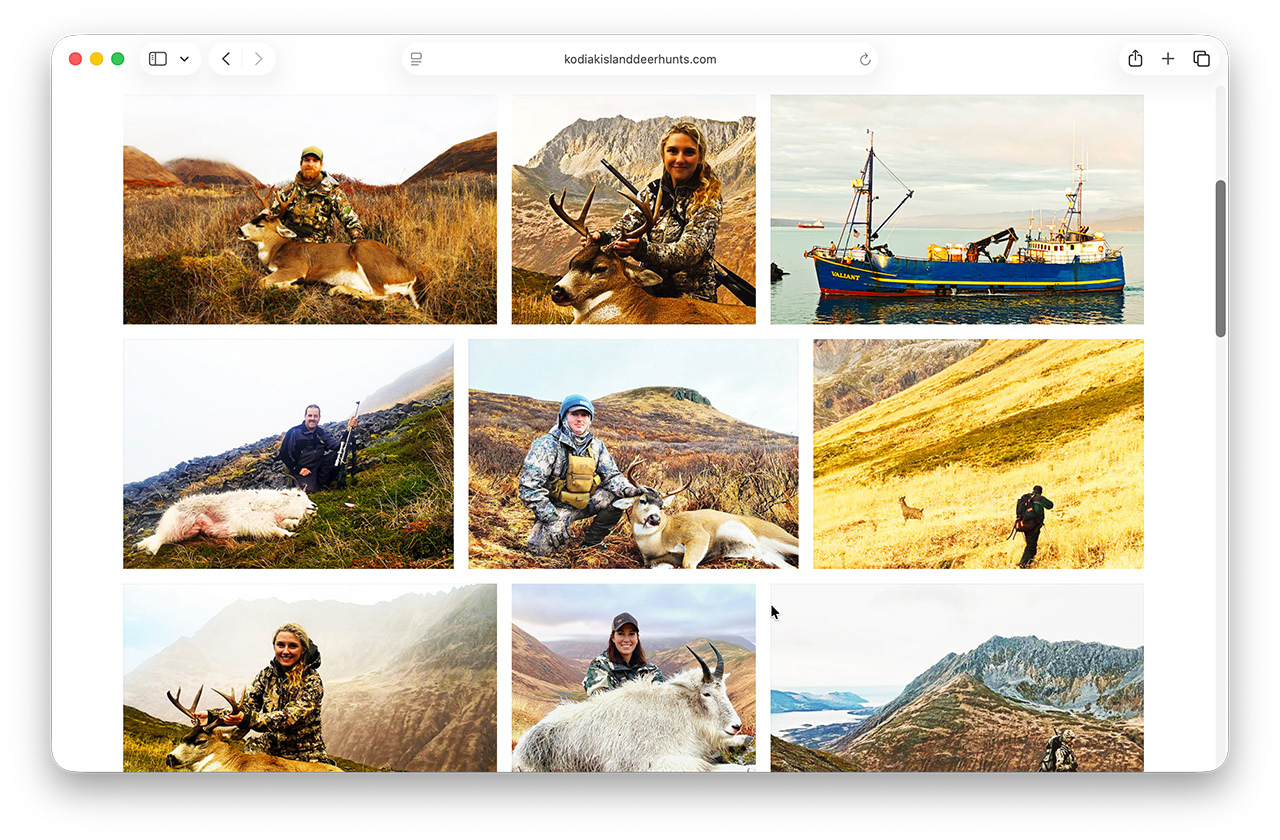Viewport: 1280px width, 840px height.
Task: Open hunter in blue beanie with deer photo
Action: (x=633, y=453)
